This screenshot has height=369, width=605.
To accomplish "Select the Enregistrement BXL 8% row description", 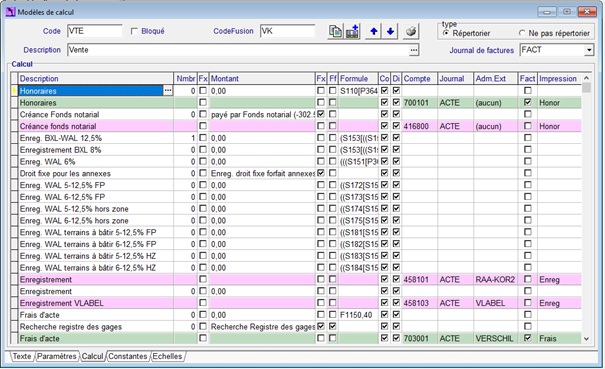I will (96, 150).
